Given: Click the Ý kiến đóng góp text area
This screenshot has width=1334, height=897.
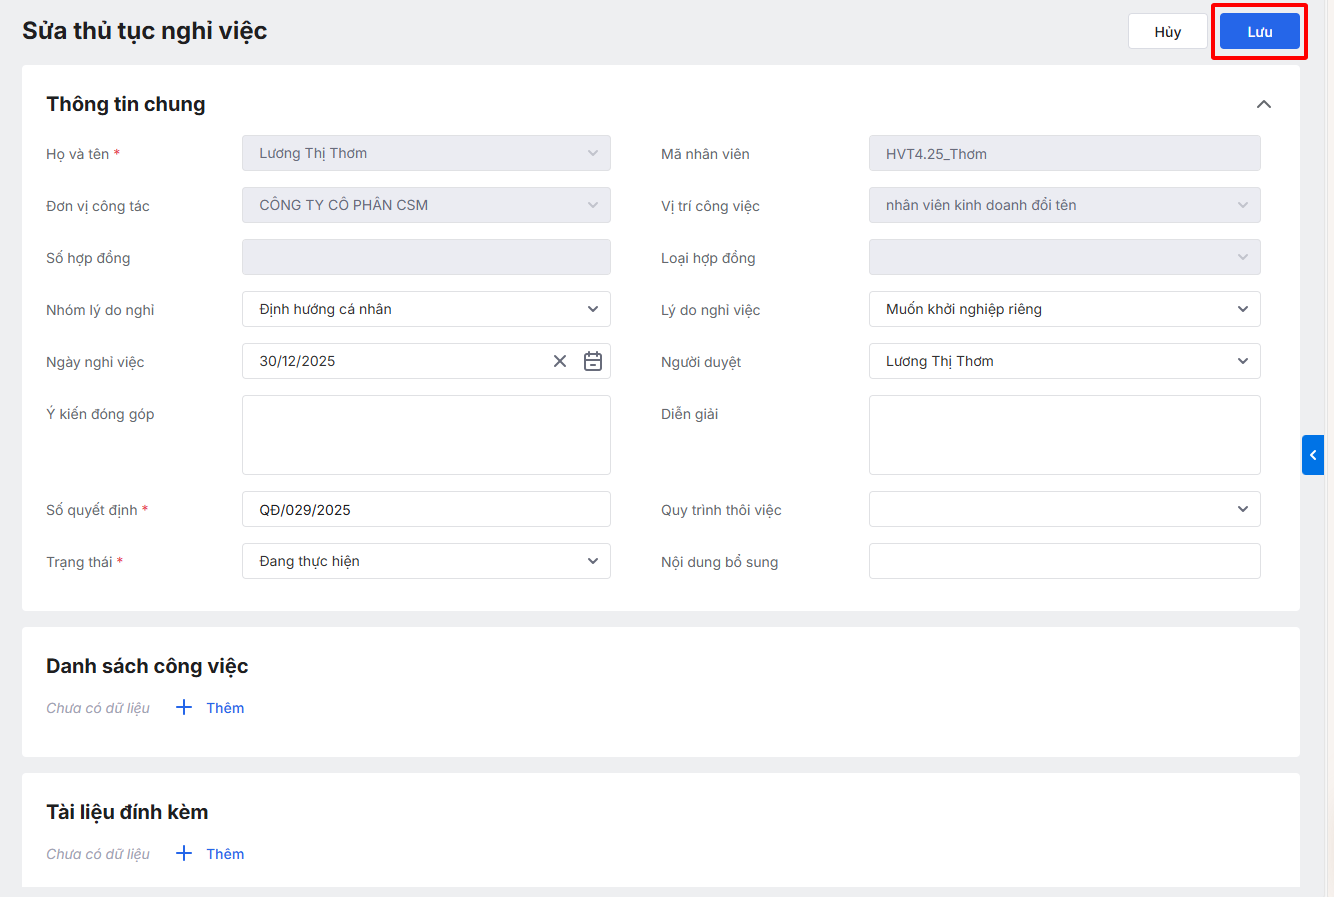Looking at the screenshot, I should point(426,435).
